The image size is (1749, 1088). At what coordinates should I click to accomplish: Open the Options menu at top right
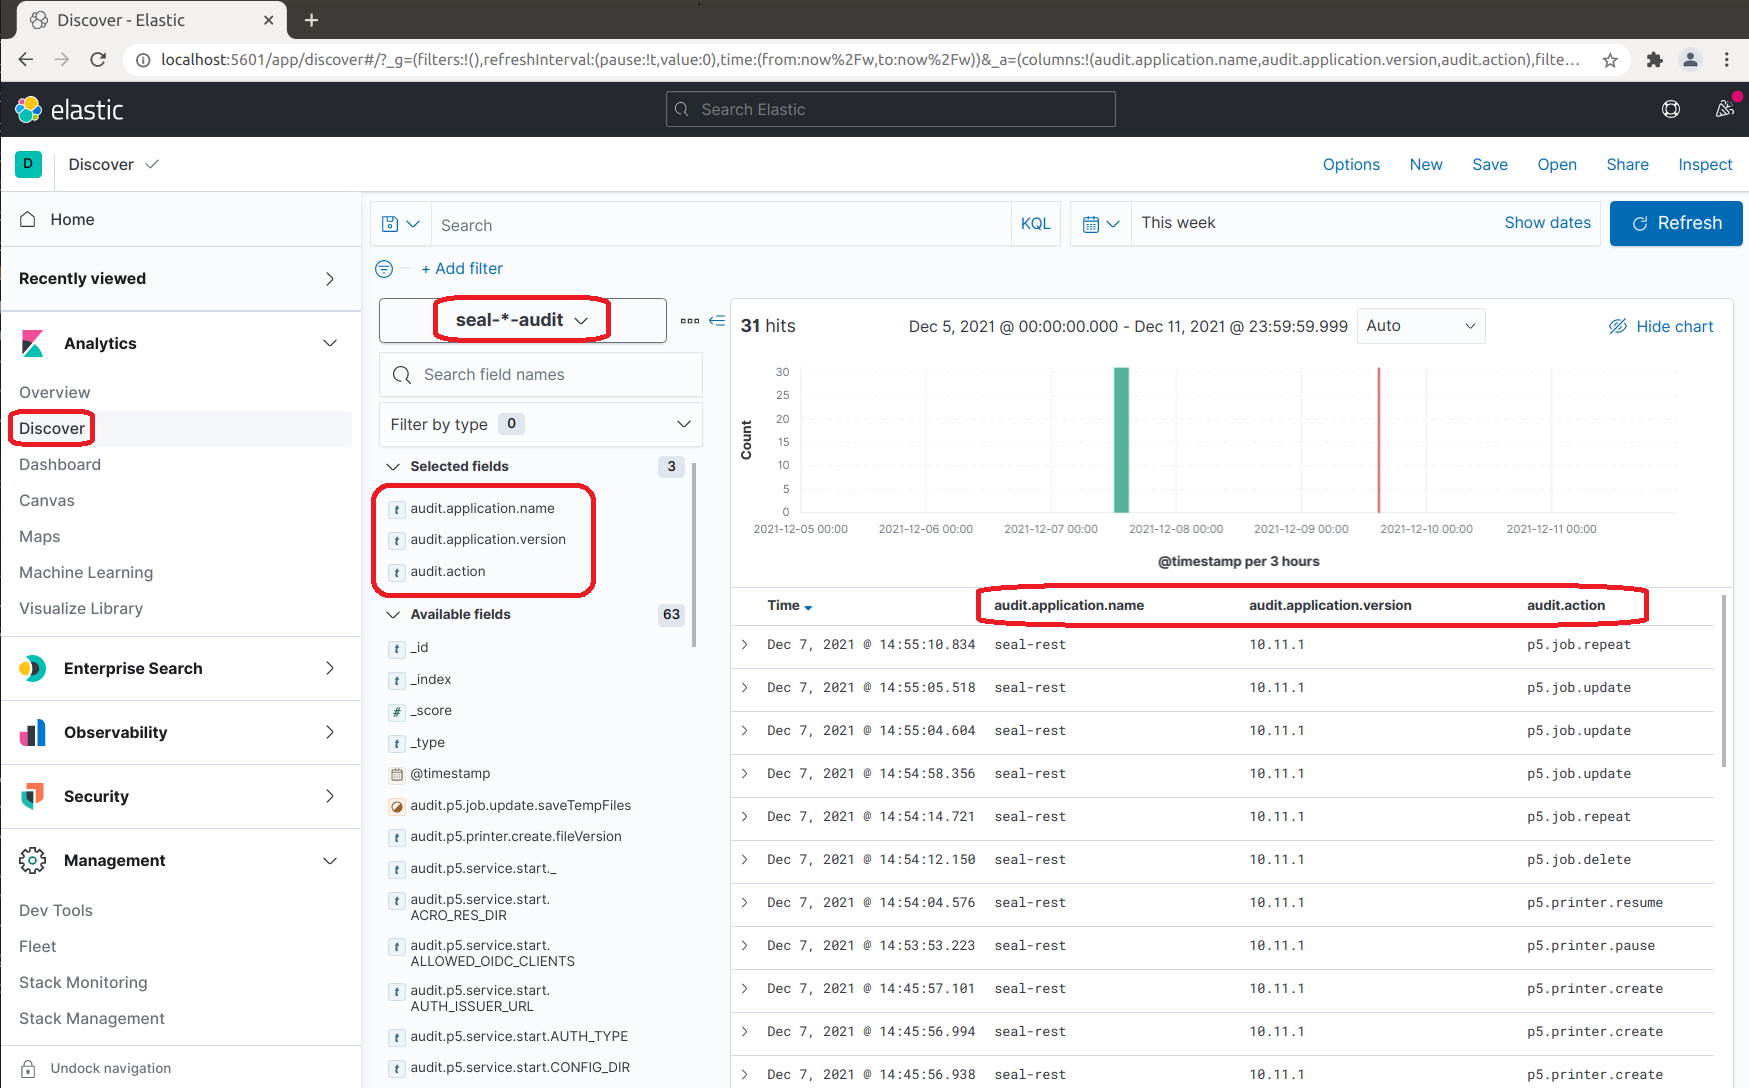(1351, 164)
